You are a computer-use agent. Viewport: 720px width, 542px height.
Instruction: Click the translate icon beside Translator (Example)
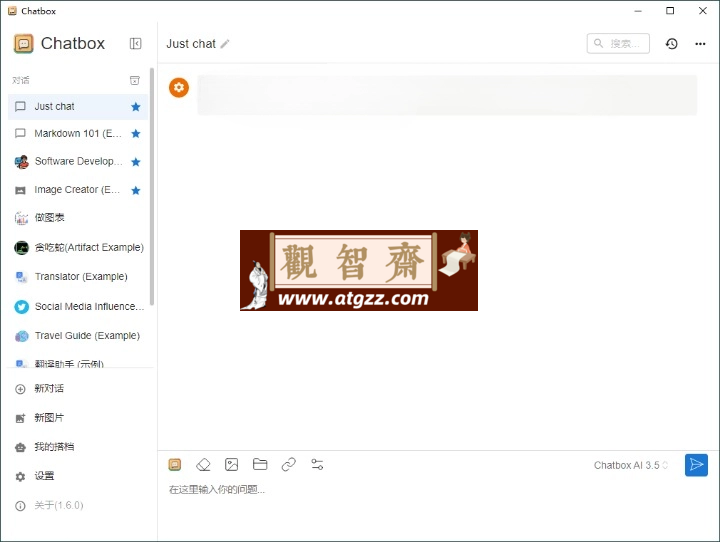tap(21, 277)
